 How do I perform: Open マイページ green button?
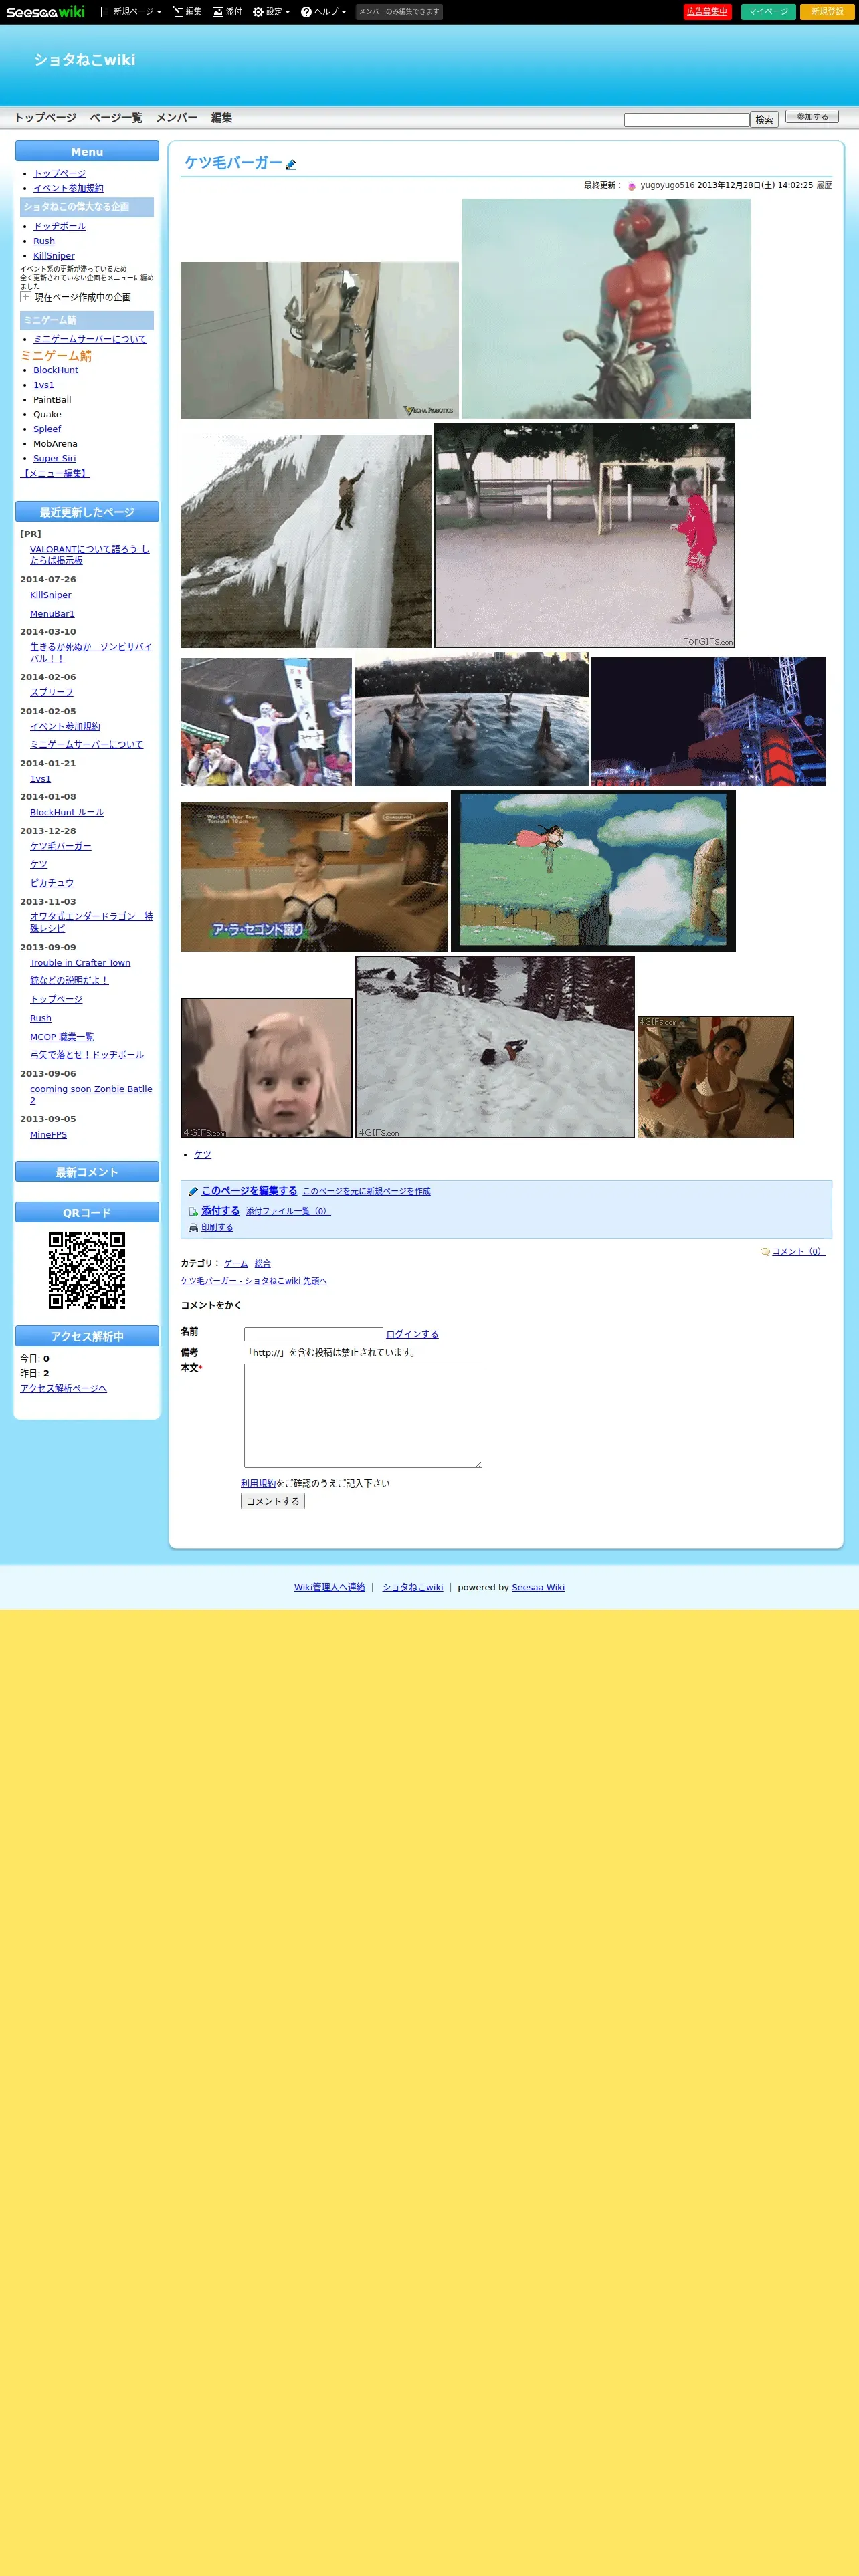click(768, 12)
